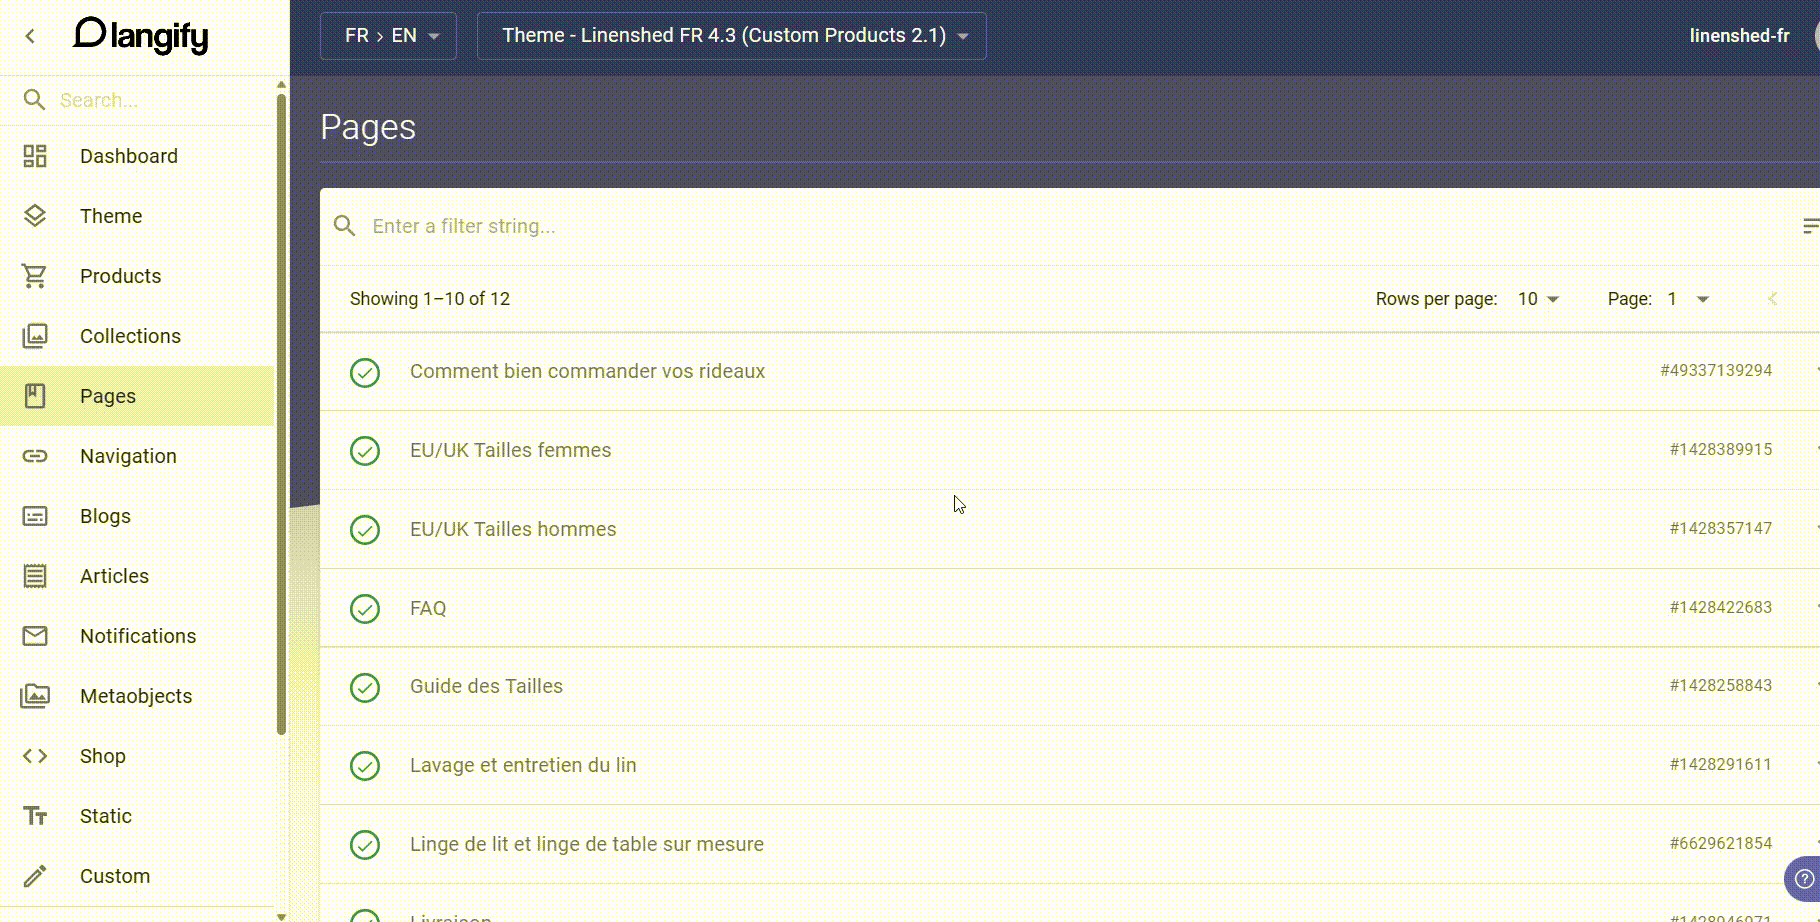Toggle the checkmark status for FAQ page
This screenshot has height=922, width=1820.
coord(365,608)
